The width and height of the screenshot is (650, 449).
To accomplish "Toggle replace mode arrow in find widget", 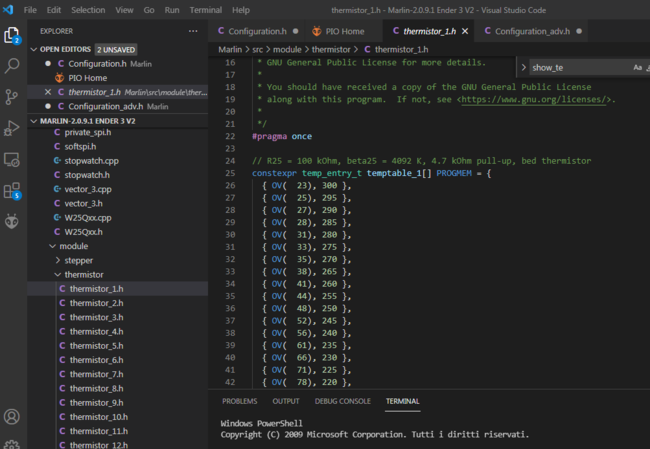I will coord(523,67).
